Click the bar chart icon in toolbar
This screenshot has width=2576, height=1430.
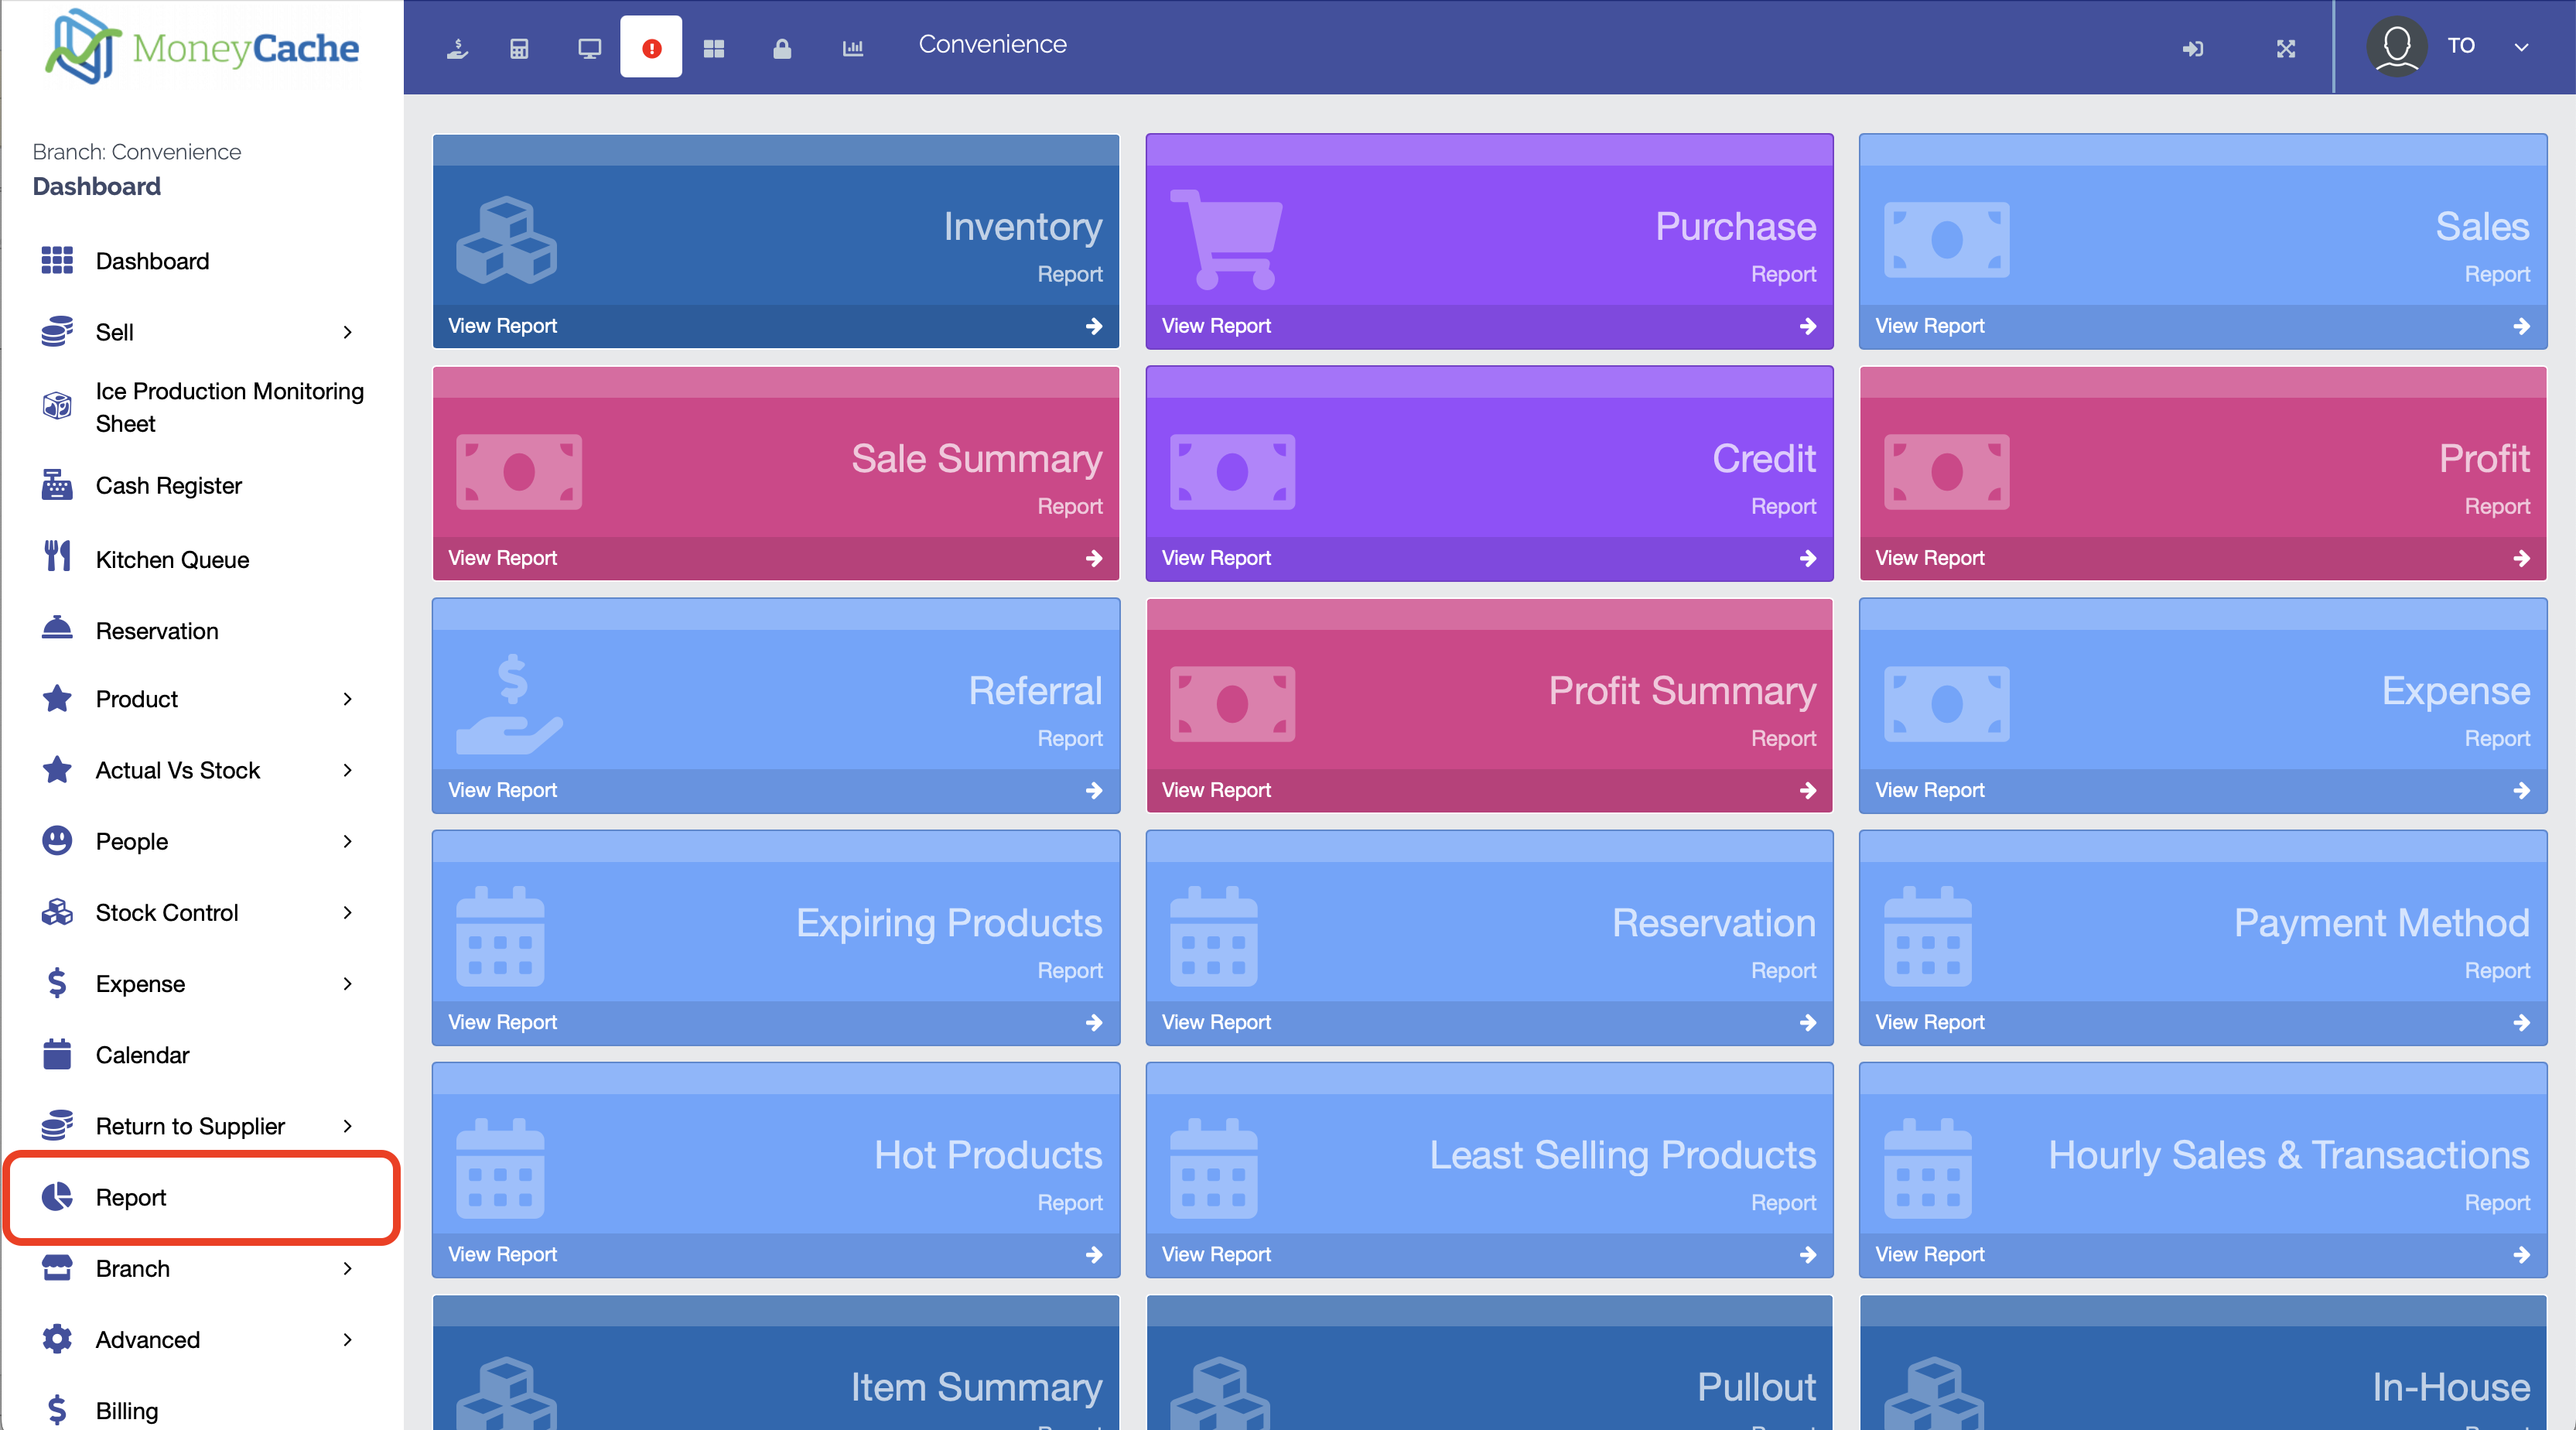[853, 48]
